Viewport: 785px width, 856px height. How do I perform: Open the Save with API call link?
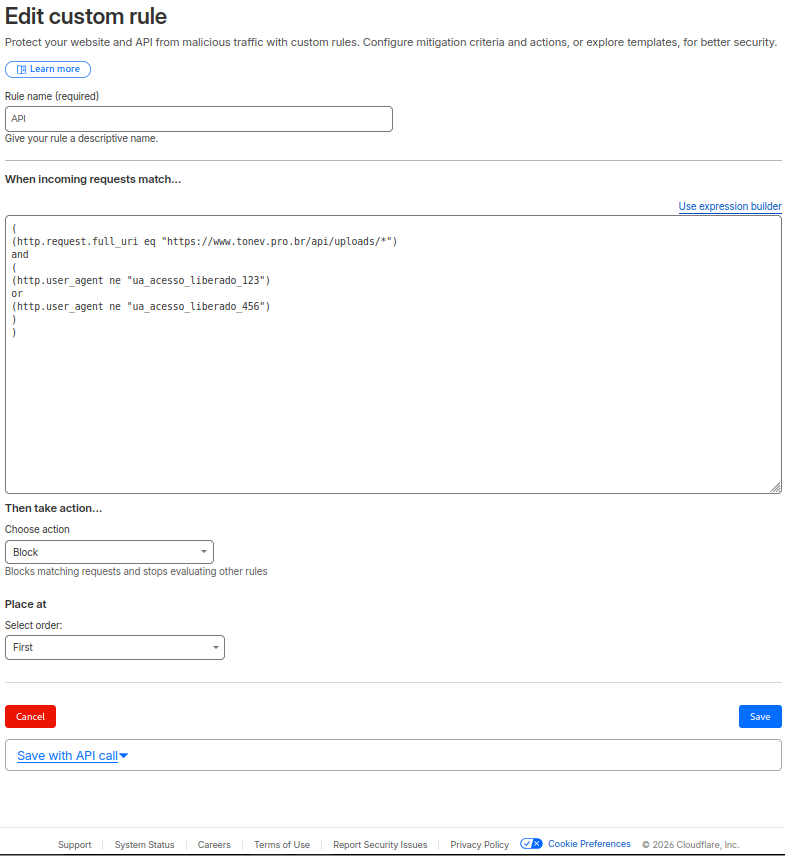[67, 756]
